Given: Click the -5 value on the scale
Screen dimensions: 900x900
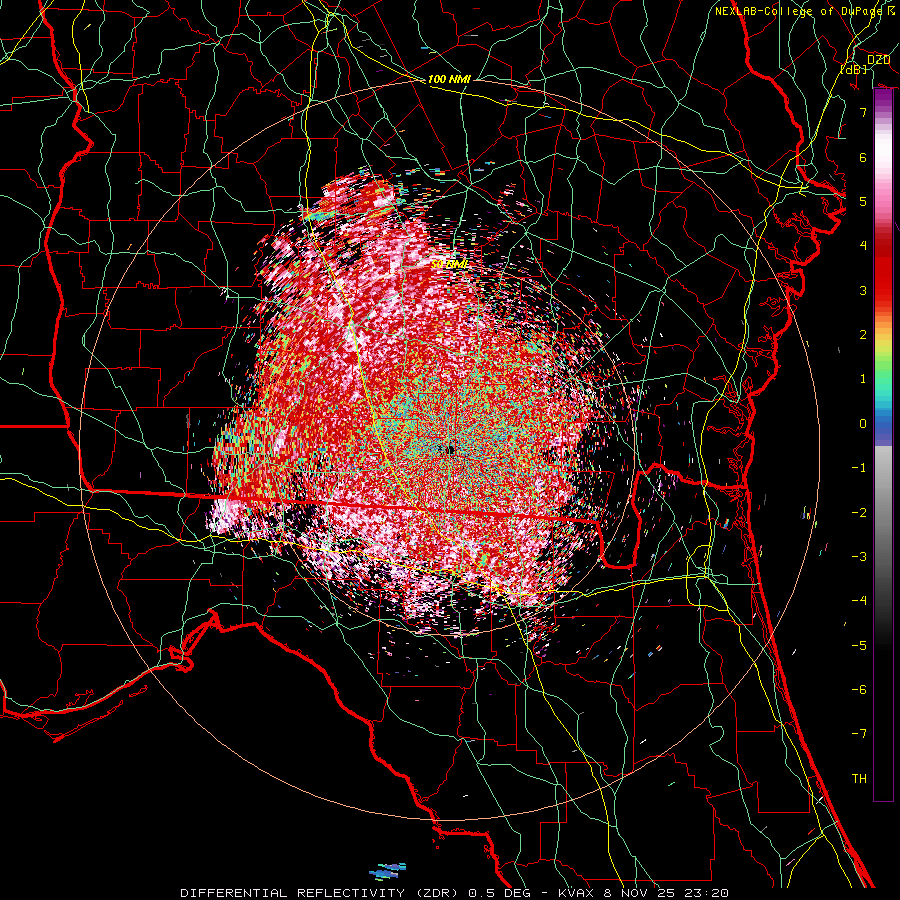Looking at the screenshot, I should coord(859,646).
